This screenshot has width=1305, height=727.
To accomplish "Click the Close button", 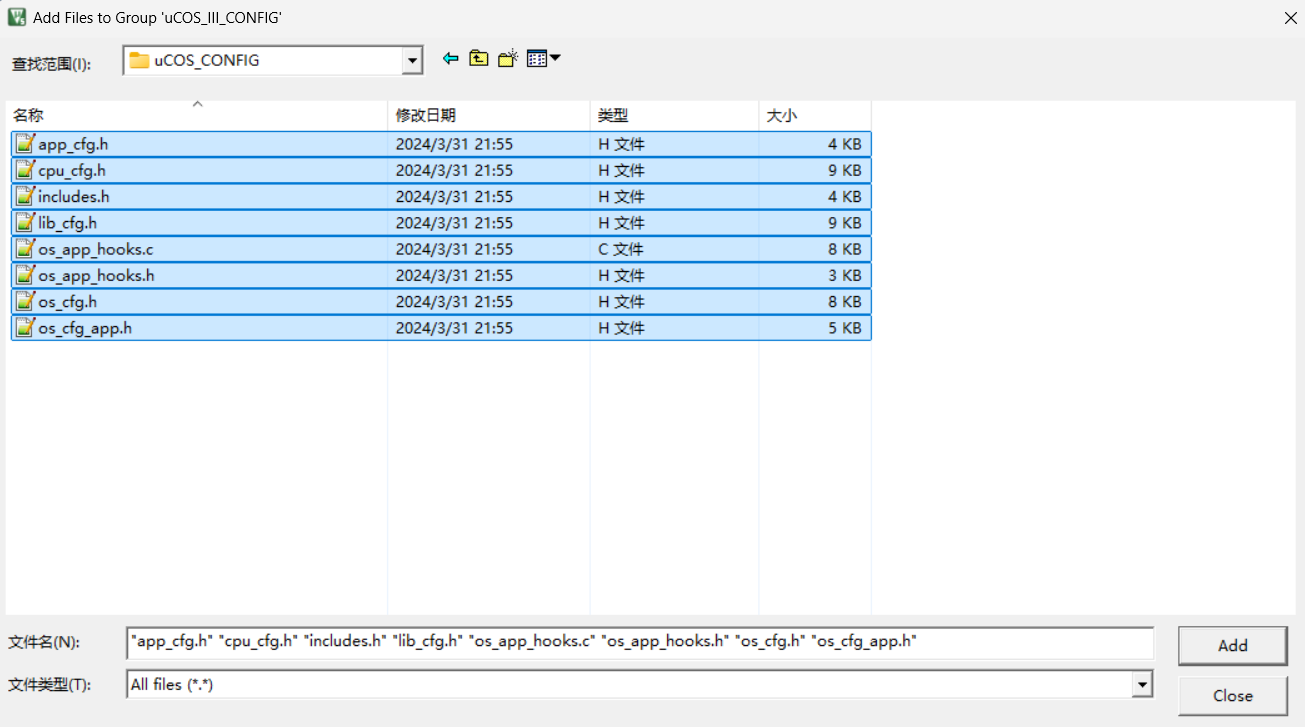I will coord(1232,696).
